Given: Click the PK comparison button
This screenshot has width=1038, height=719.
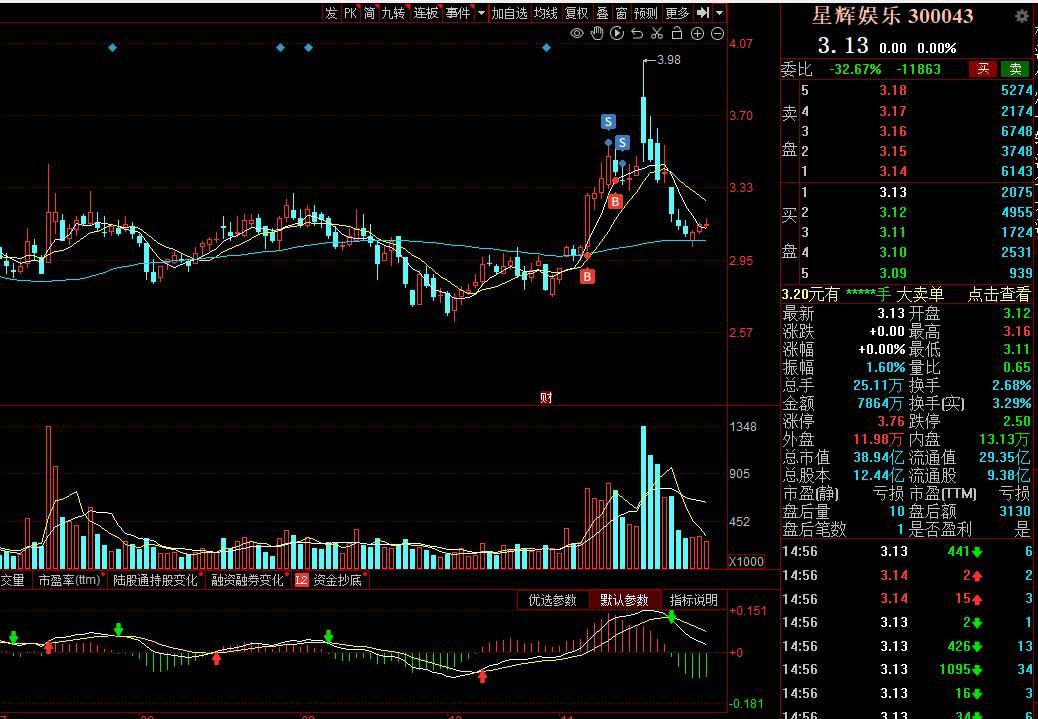Looking at the screenshot, I should click(x=350, y=13).
